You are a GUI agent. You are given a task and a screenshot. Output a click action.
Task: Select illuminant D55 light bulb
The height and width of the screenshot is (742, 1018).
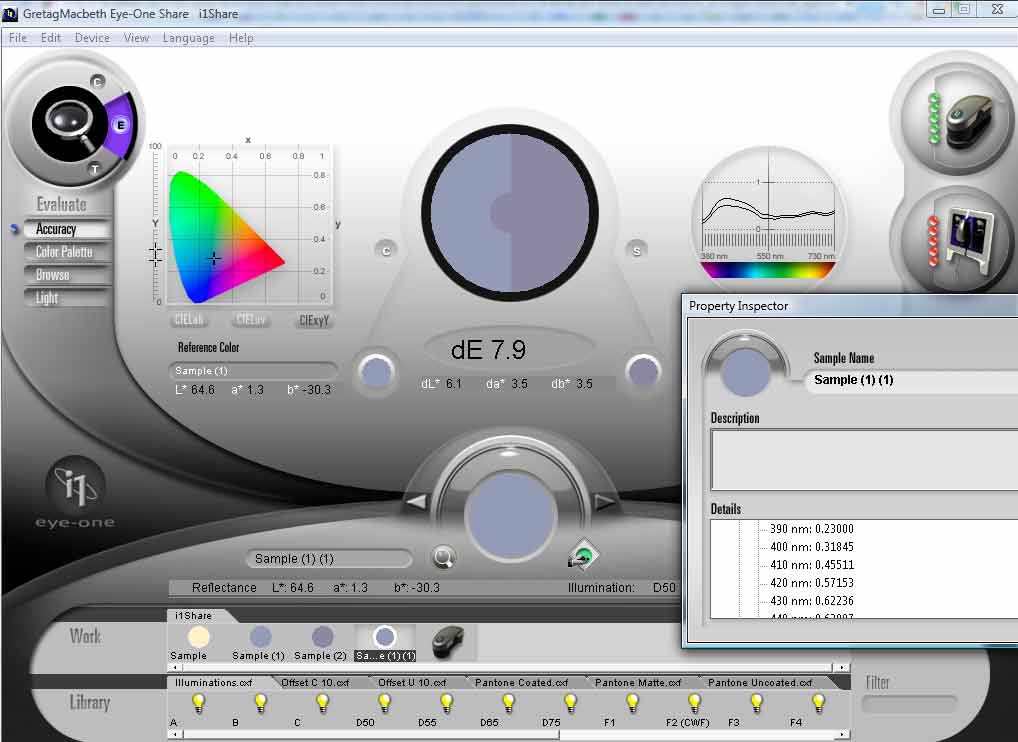tap(446, 702)
